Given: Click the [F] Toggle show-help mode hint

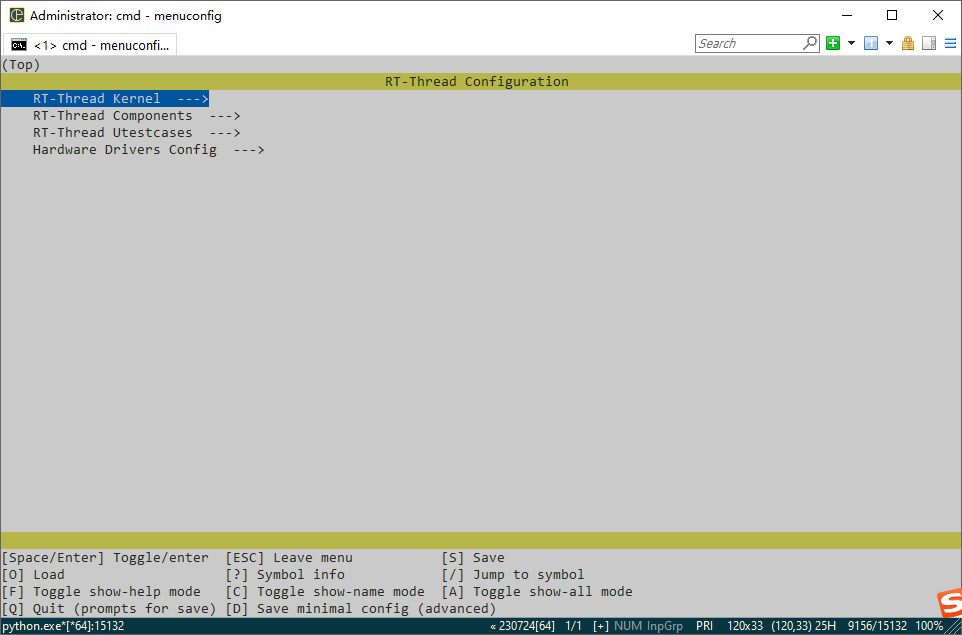Looking at the screenshot, I should coord(101,592).
